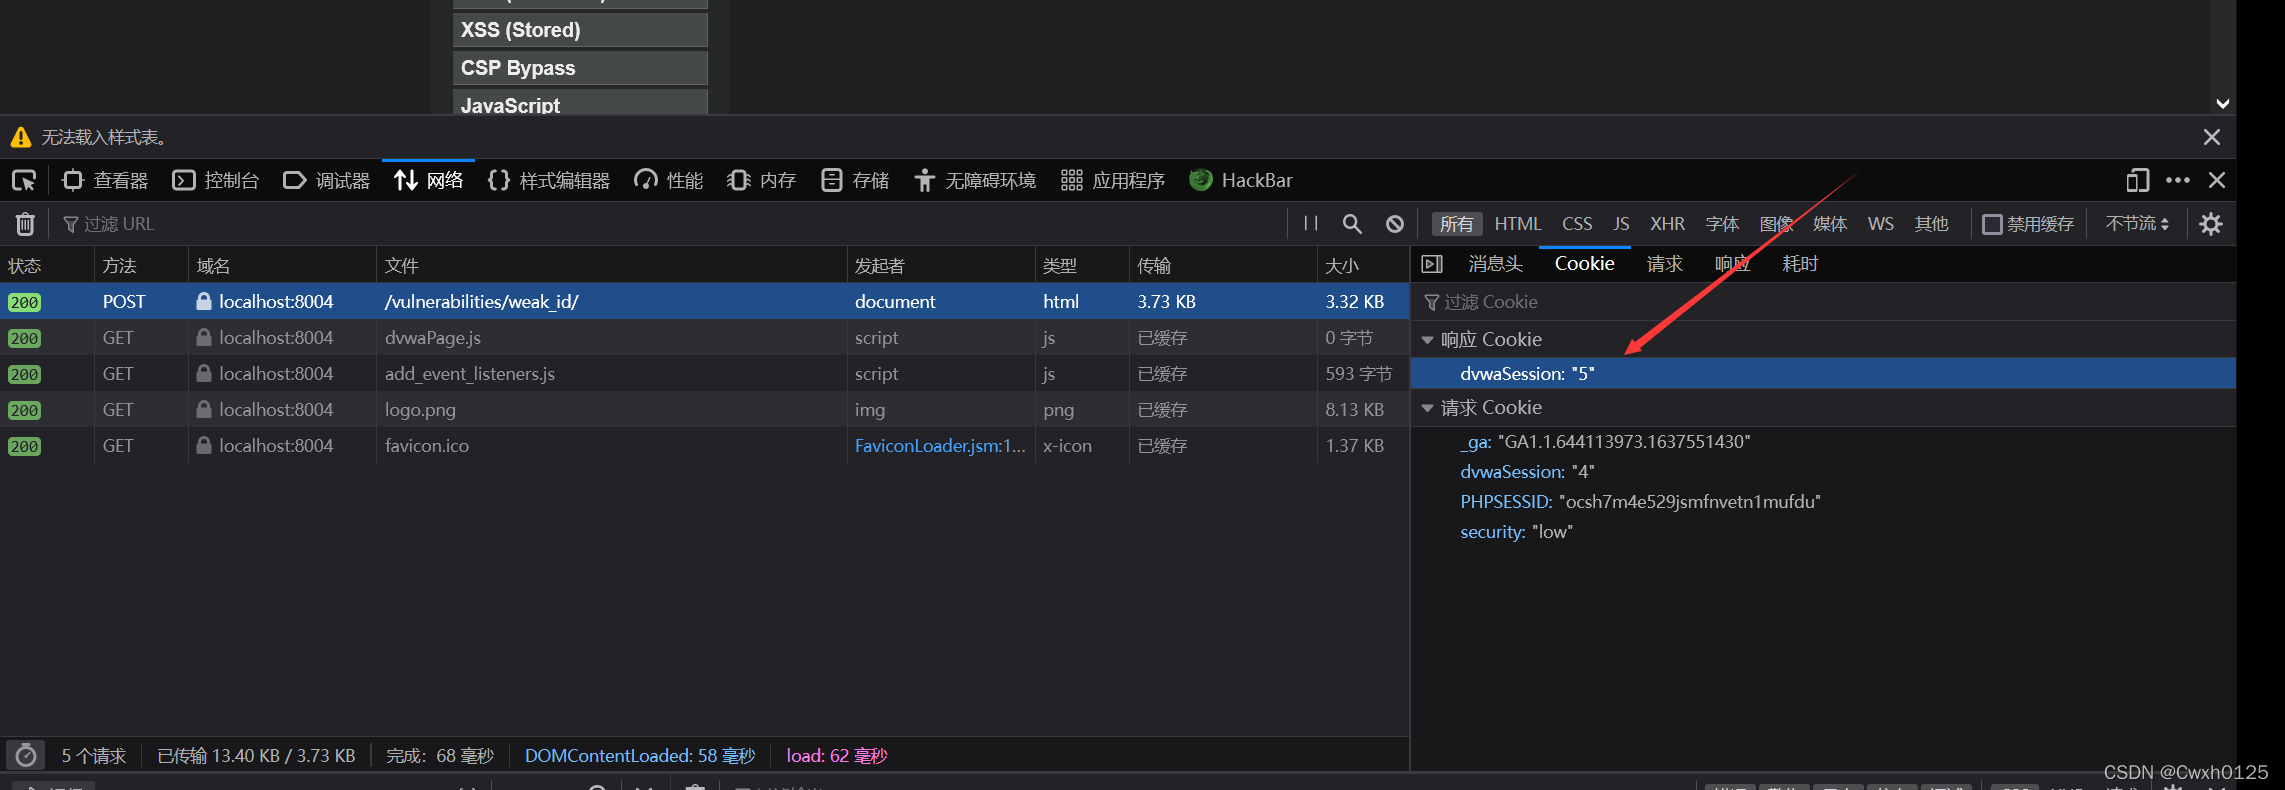Open the 查看器 inspector tab

click(105, 181)
